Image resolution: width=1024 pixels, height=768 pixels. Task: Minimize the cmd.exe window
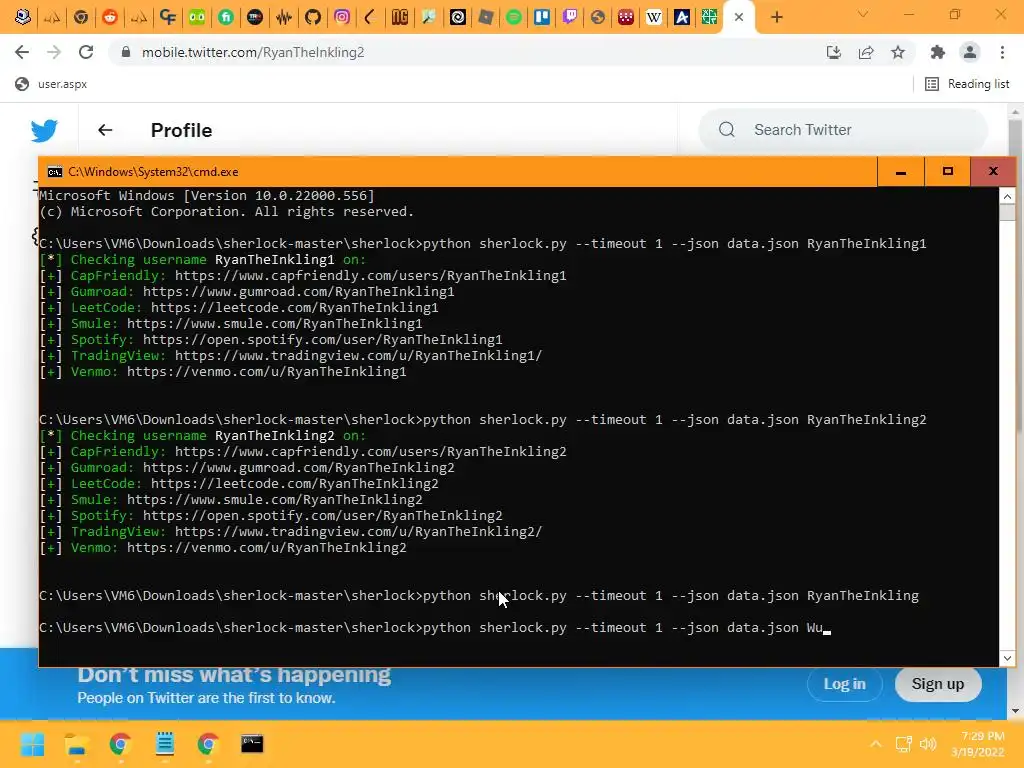[901, 172]
